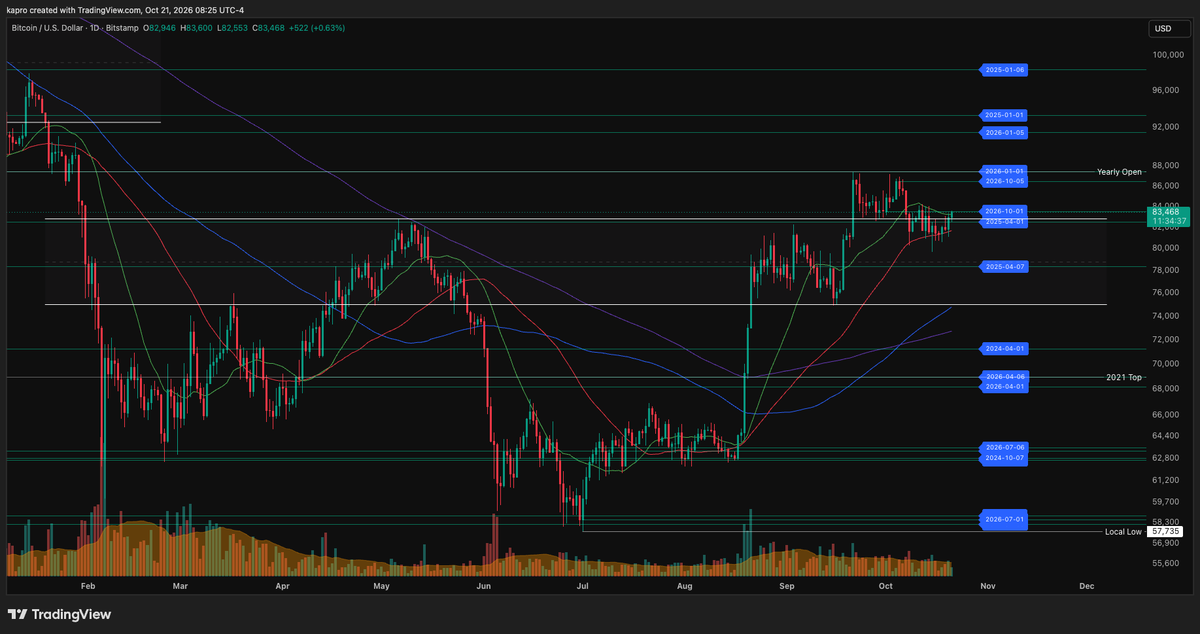Screen dimensions: 1200x634
Task: Select the 2026-01-05 level label
Action: 1005,132
